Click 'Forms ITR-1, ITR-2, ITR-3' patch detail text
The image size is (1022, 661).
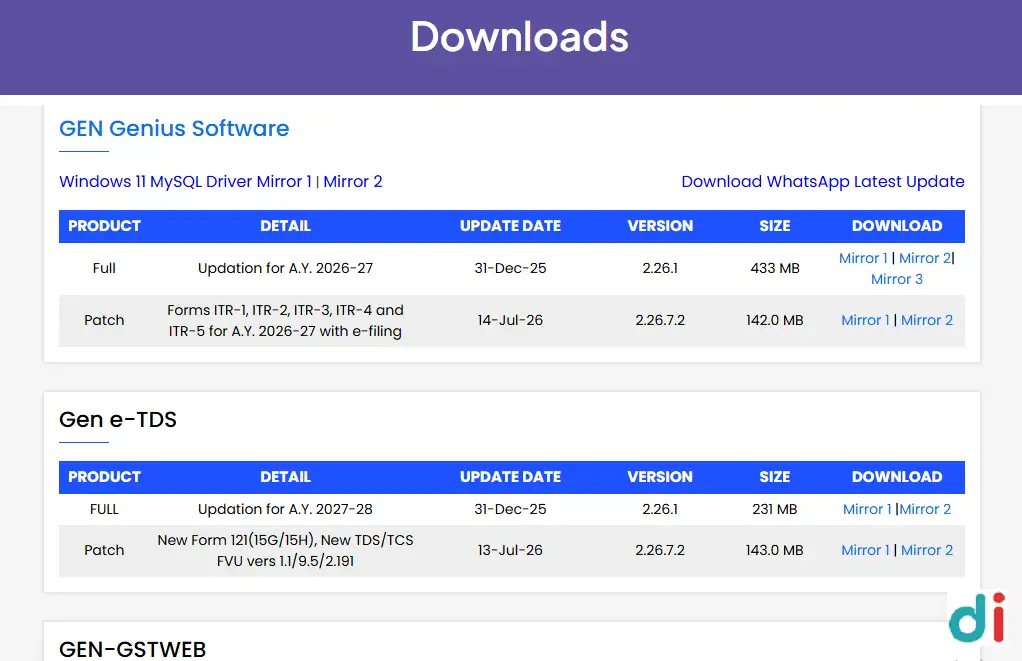[285, 320]
